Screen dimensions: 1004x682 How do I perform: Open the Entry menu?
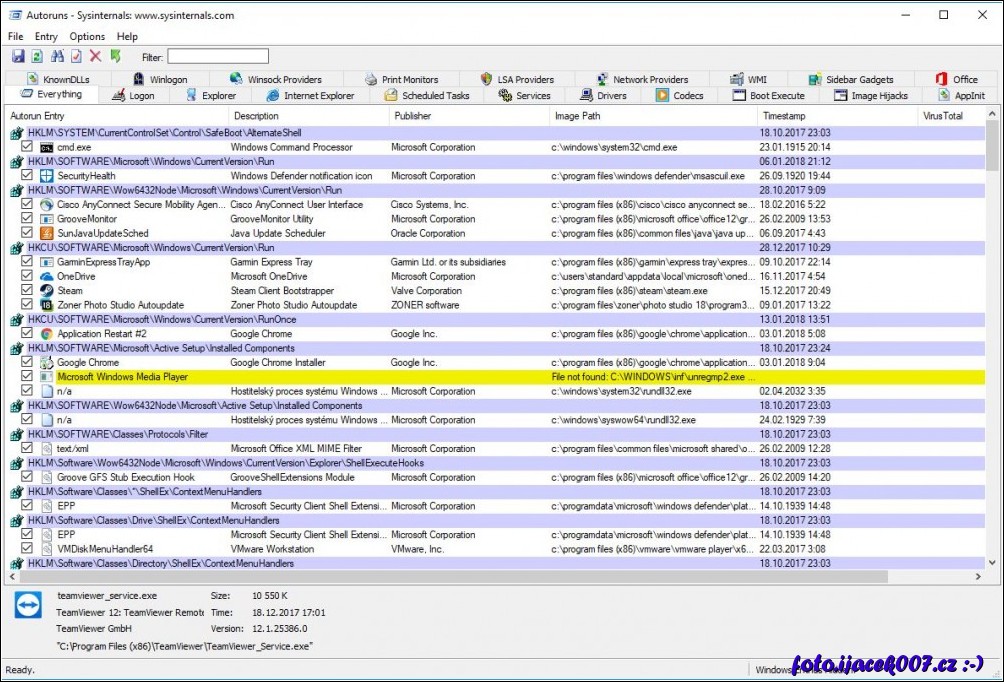point(46,36)
